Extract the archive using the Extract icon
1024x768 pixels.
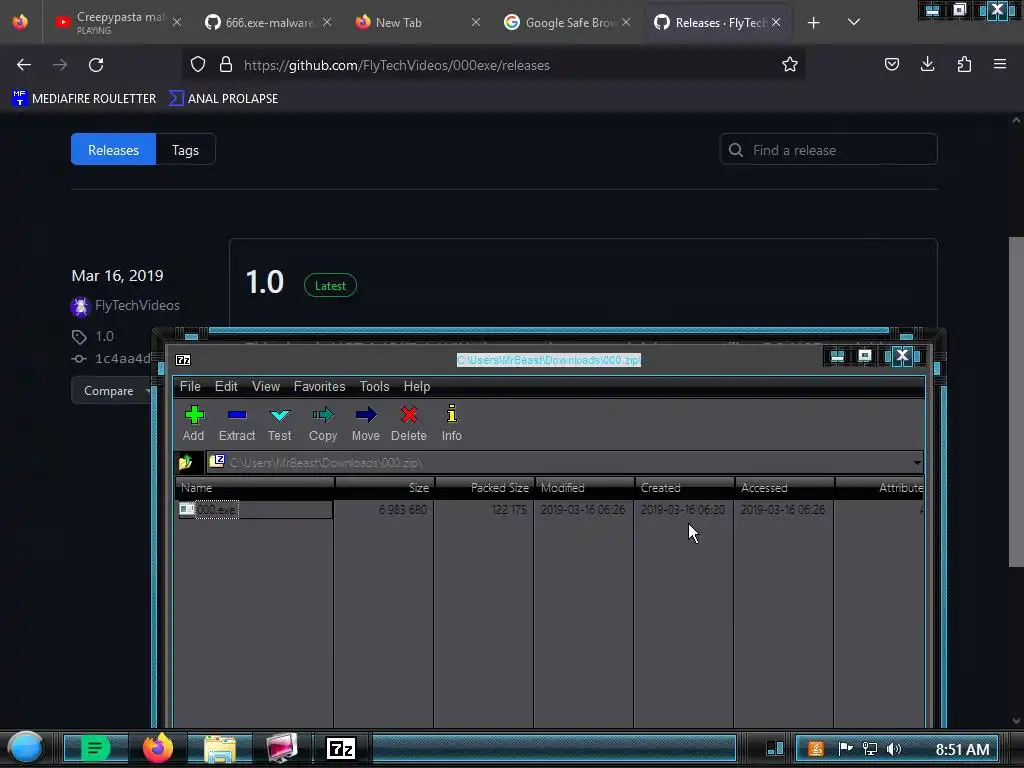click(x=236, y=423)
